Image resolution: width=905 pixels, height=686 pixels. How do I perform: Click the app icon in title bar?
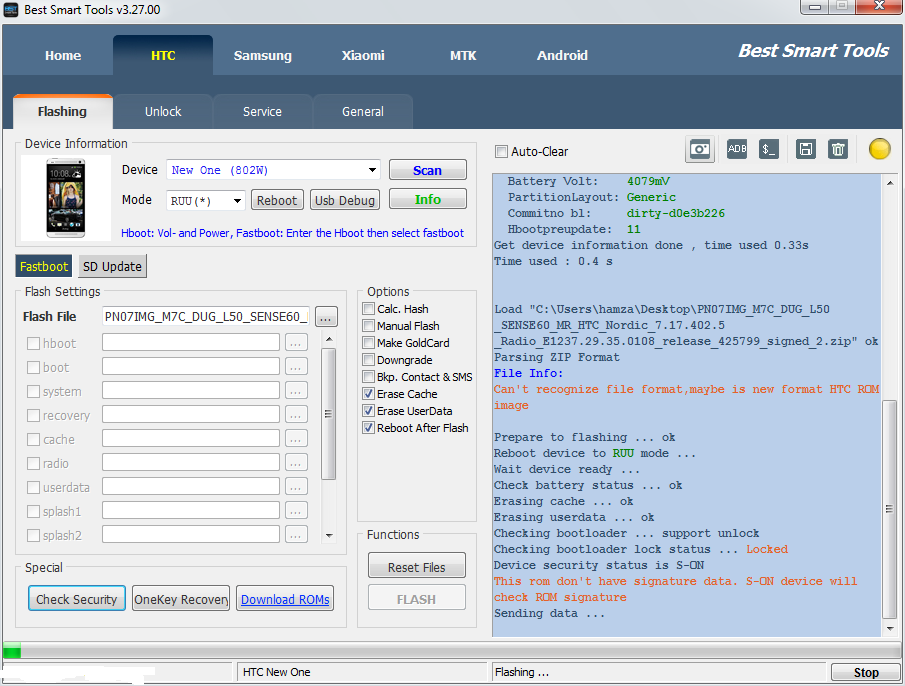10,9
